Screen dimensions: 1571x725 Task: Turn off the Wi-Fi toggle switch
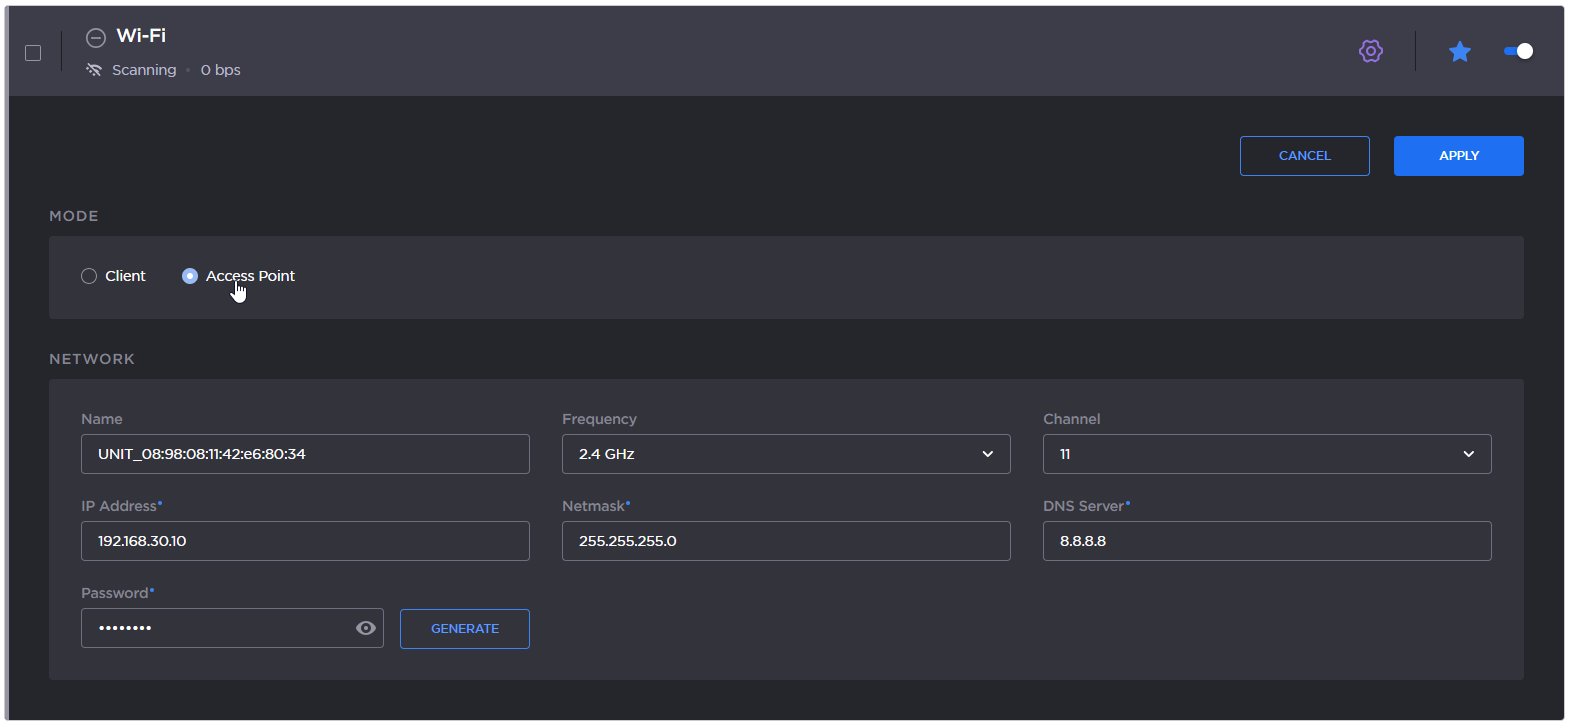pos(1517,51)
